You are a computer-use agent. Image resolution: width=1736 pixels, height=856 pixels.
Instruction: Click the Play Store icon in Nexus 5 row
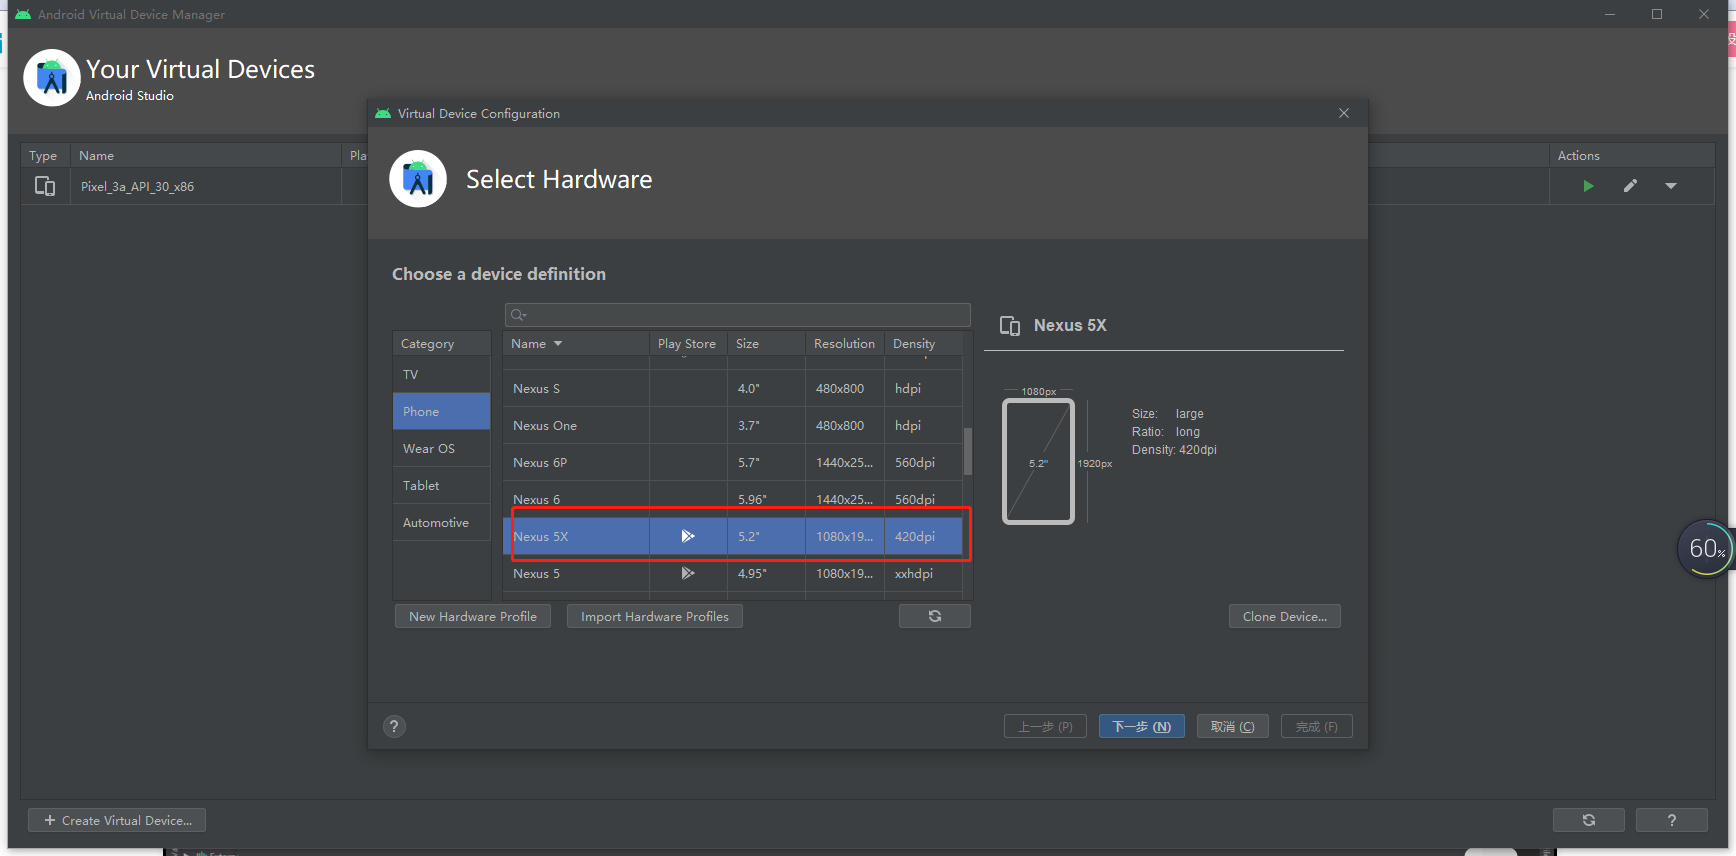click(688, 573)
